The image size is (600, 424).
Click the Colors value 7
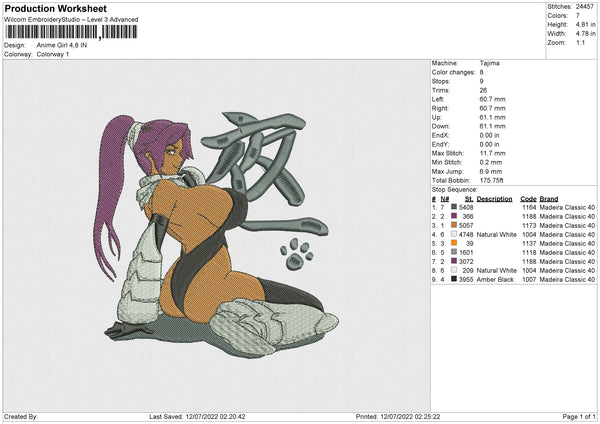click(578, 16)
